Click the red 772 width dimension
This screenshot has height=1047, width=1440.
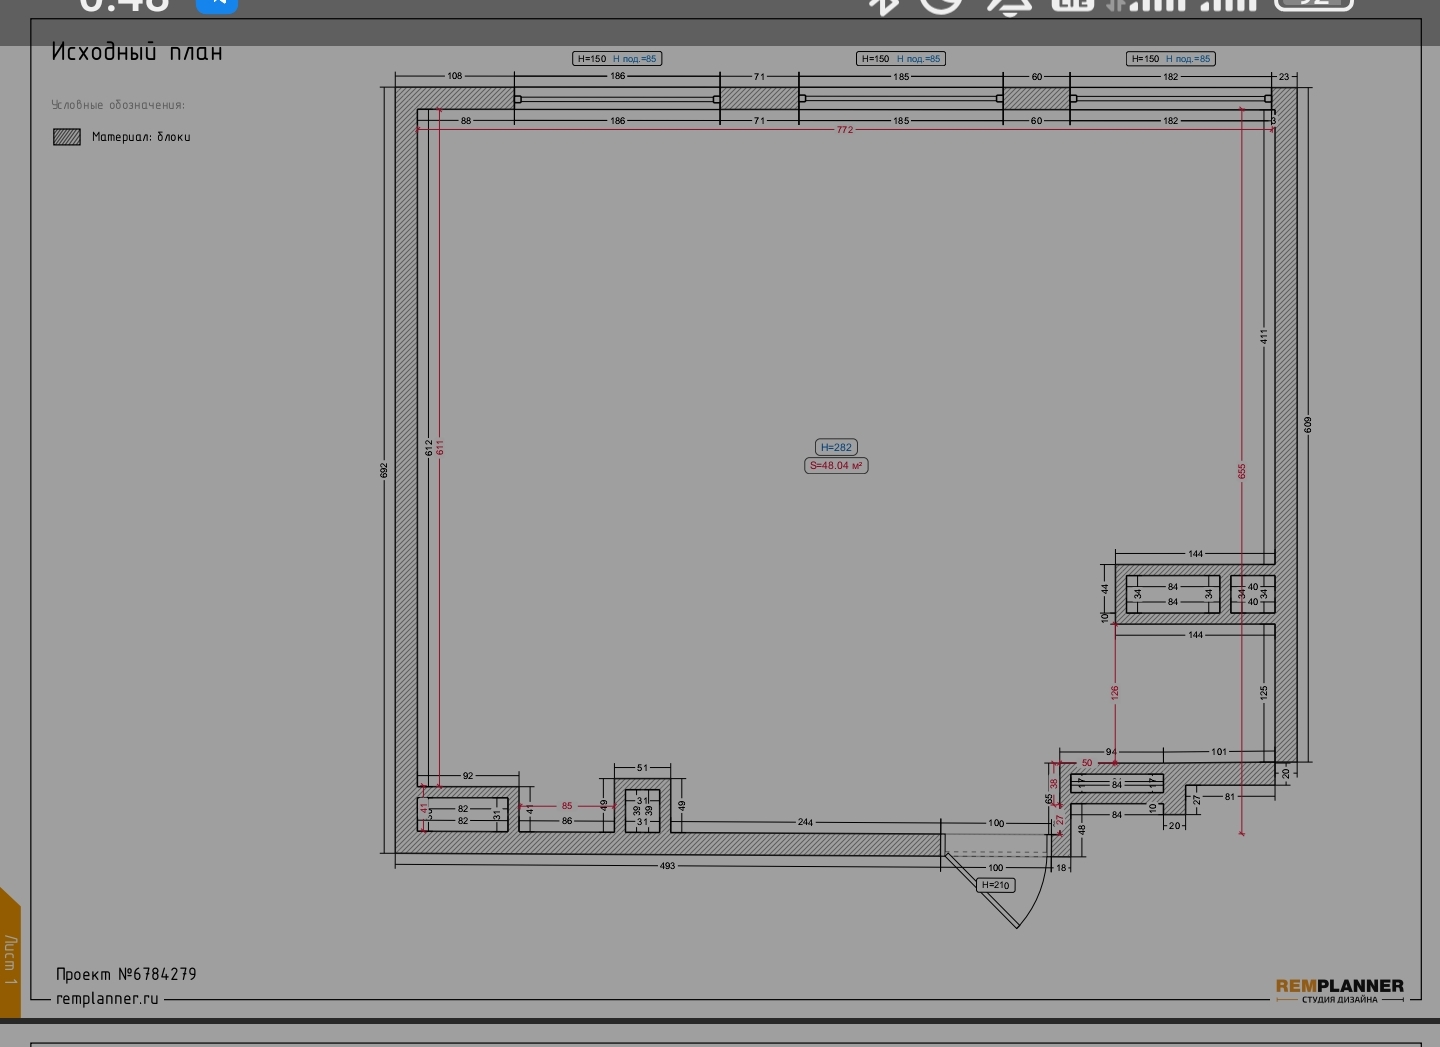[x=845, y=130]
